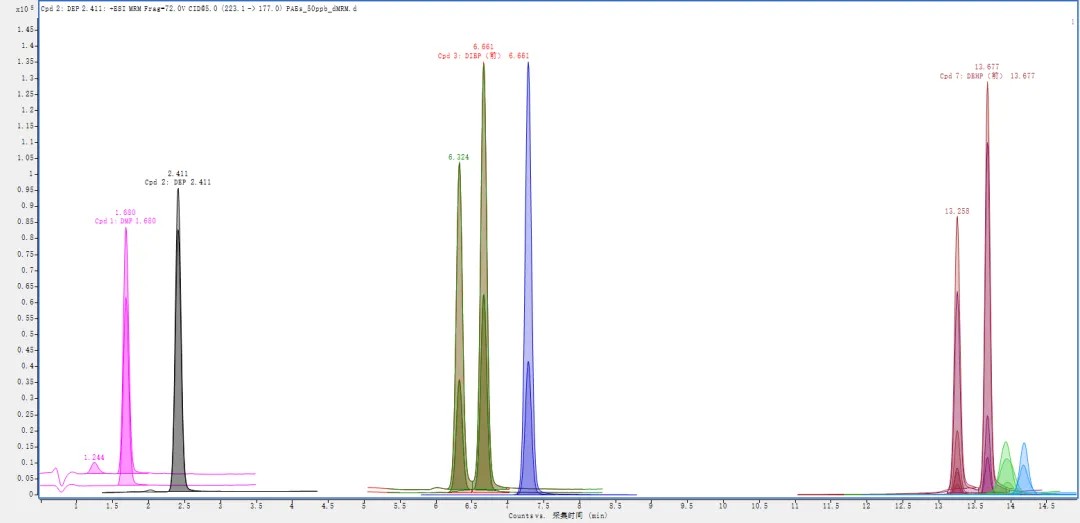Click the 'Cpd 1: DMP 1.680' peak label
This screenshot has width=1080, height=523.
click(125, 221)
